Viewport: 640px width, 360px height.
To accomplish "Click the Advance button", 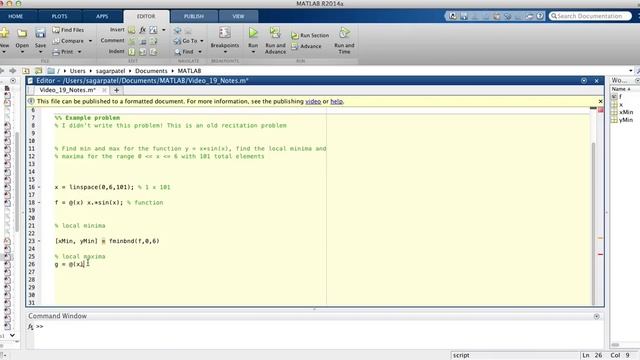I will (x=306, y=47).
